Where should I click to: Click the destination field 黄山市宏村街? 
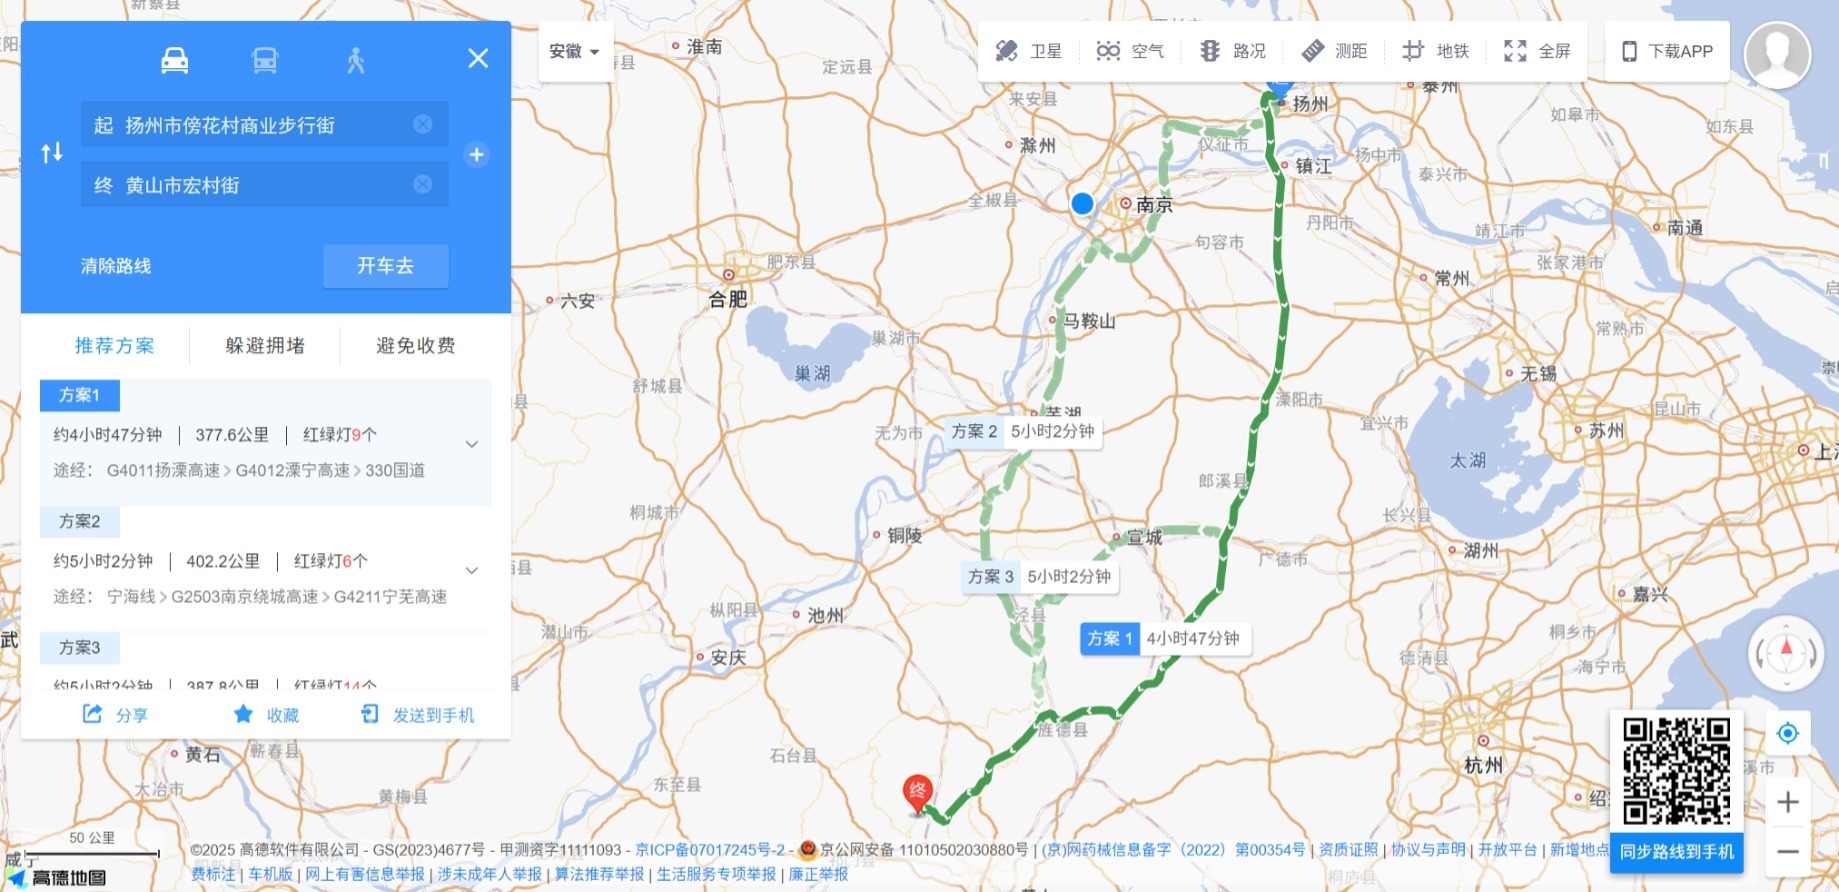[x=264, y=185]
